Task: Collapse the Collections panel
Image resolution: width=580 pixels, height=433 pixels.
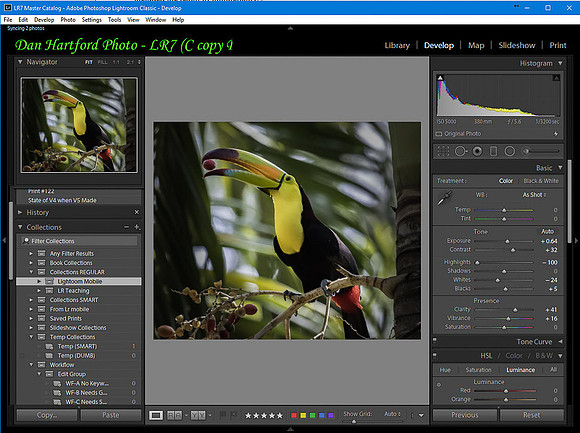Action: point(20,227)
